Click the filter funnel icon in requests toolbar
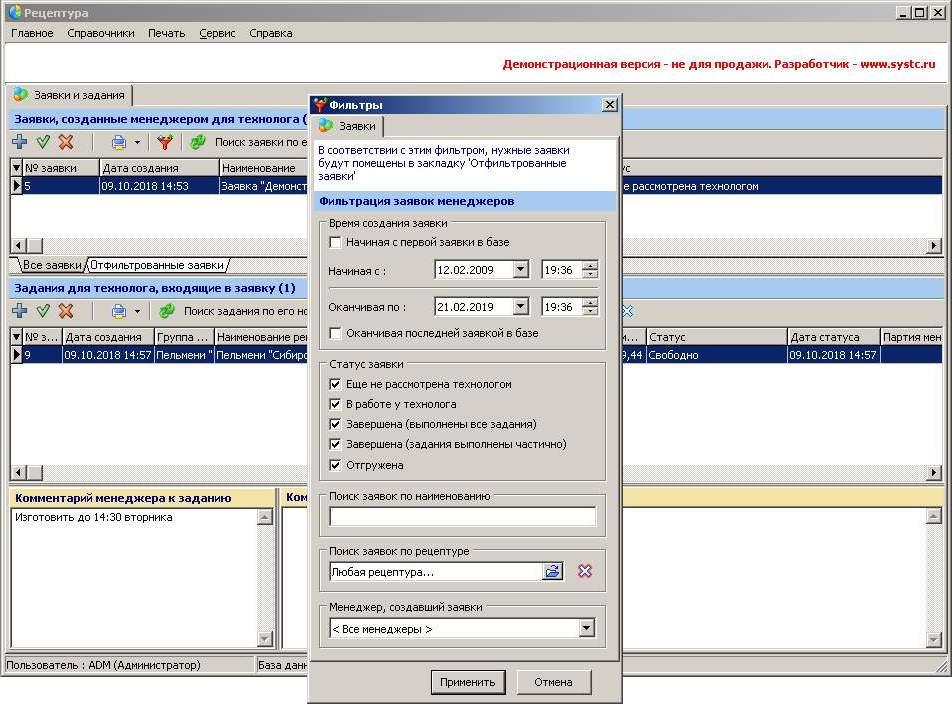This screenshot has height=704, width=952. [x=165, y=143]
